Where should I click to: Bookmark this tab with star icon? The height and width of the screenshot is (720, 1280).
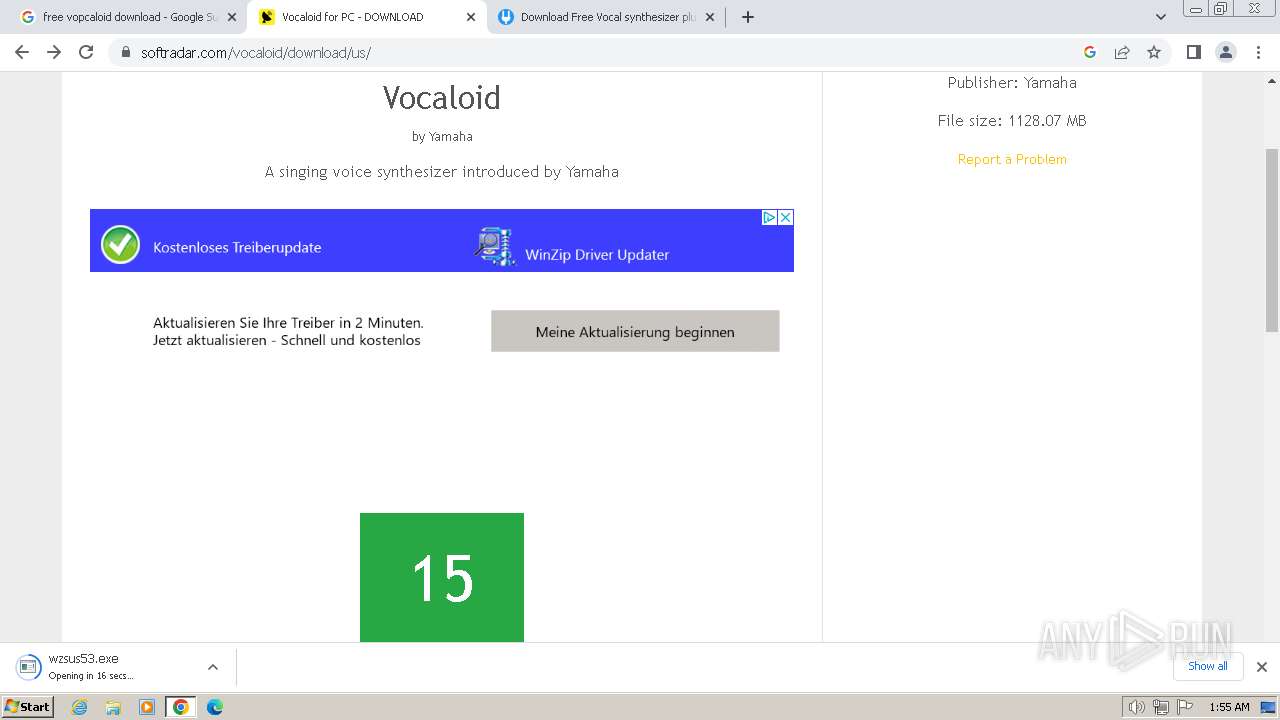click(x=1154, y=52)
